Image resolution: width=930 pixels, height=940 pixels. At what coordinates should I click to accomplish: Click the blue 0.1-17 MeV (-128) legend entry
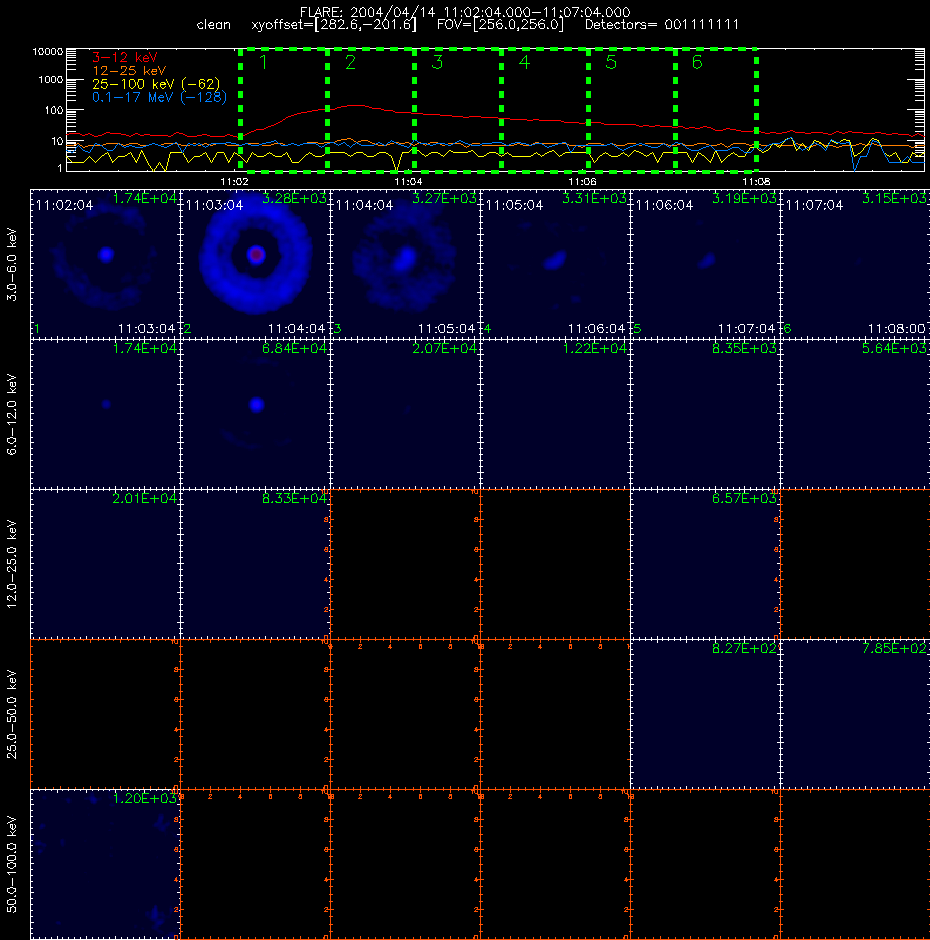point(159,97)
